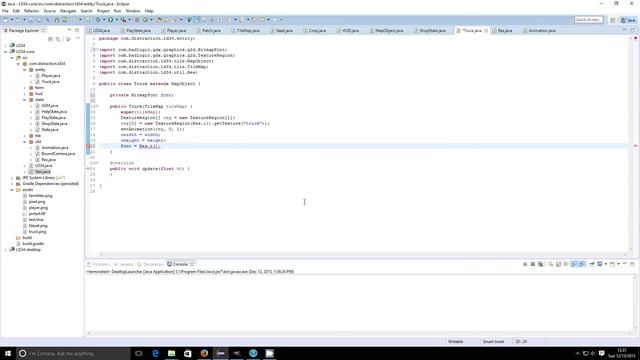Maximize the editor area
Viewport: 640px width, 360px height.
pos(632,30)
